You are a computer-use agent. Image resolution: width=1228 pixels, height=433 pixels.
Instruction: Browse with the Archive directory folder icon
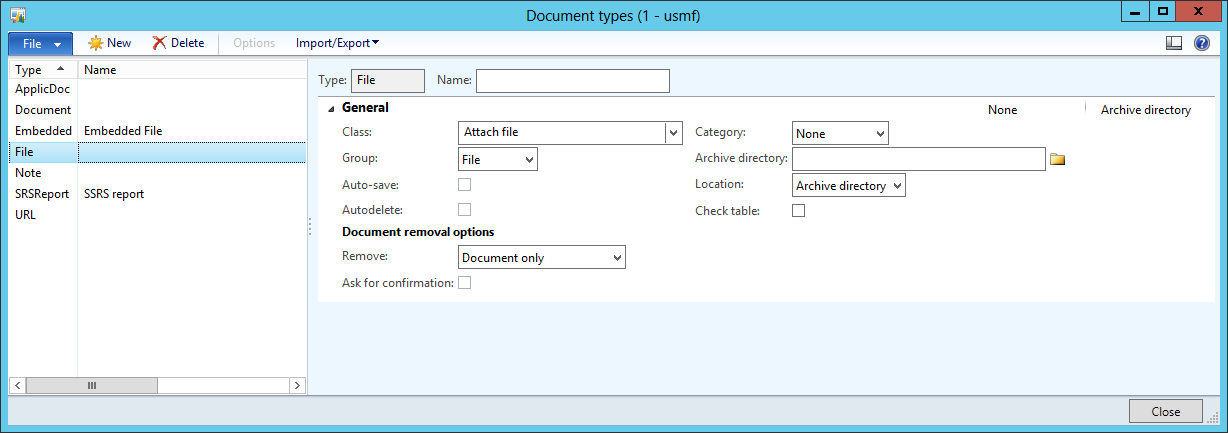1057,159
